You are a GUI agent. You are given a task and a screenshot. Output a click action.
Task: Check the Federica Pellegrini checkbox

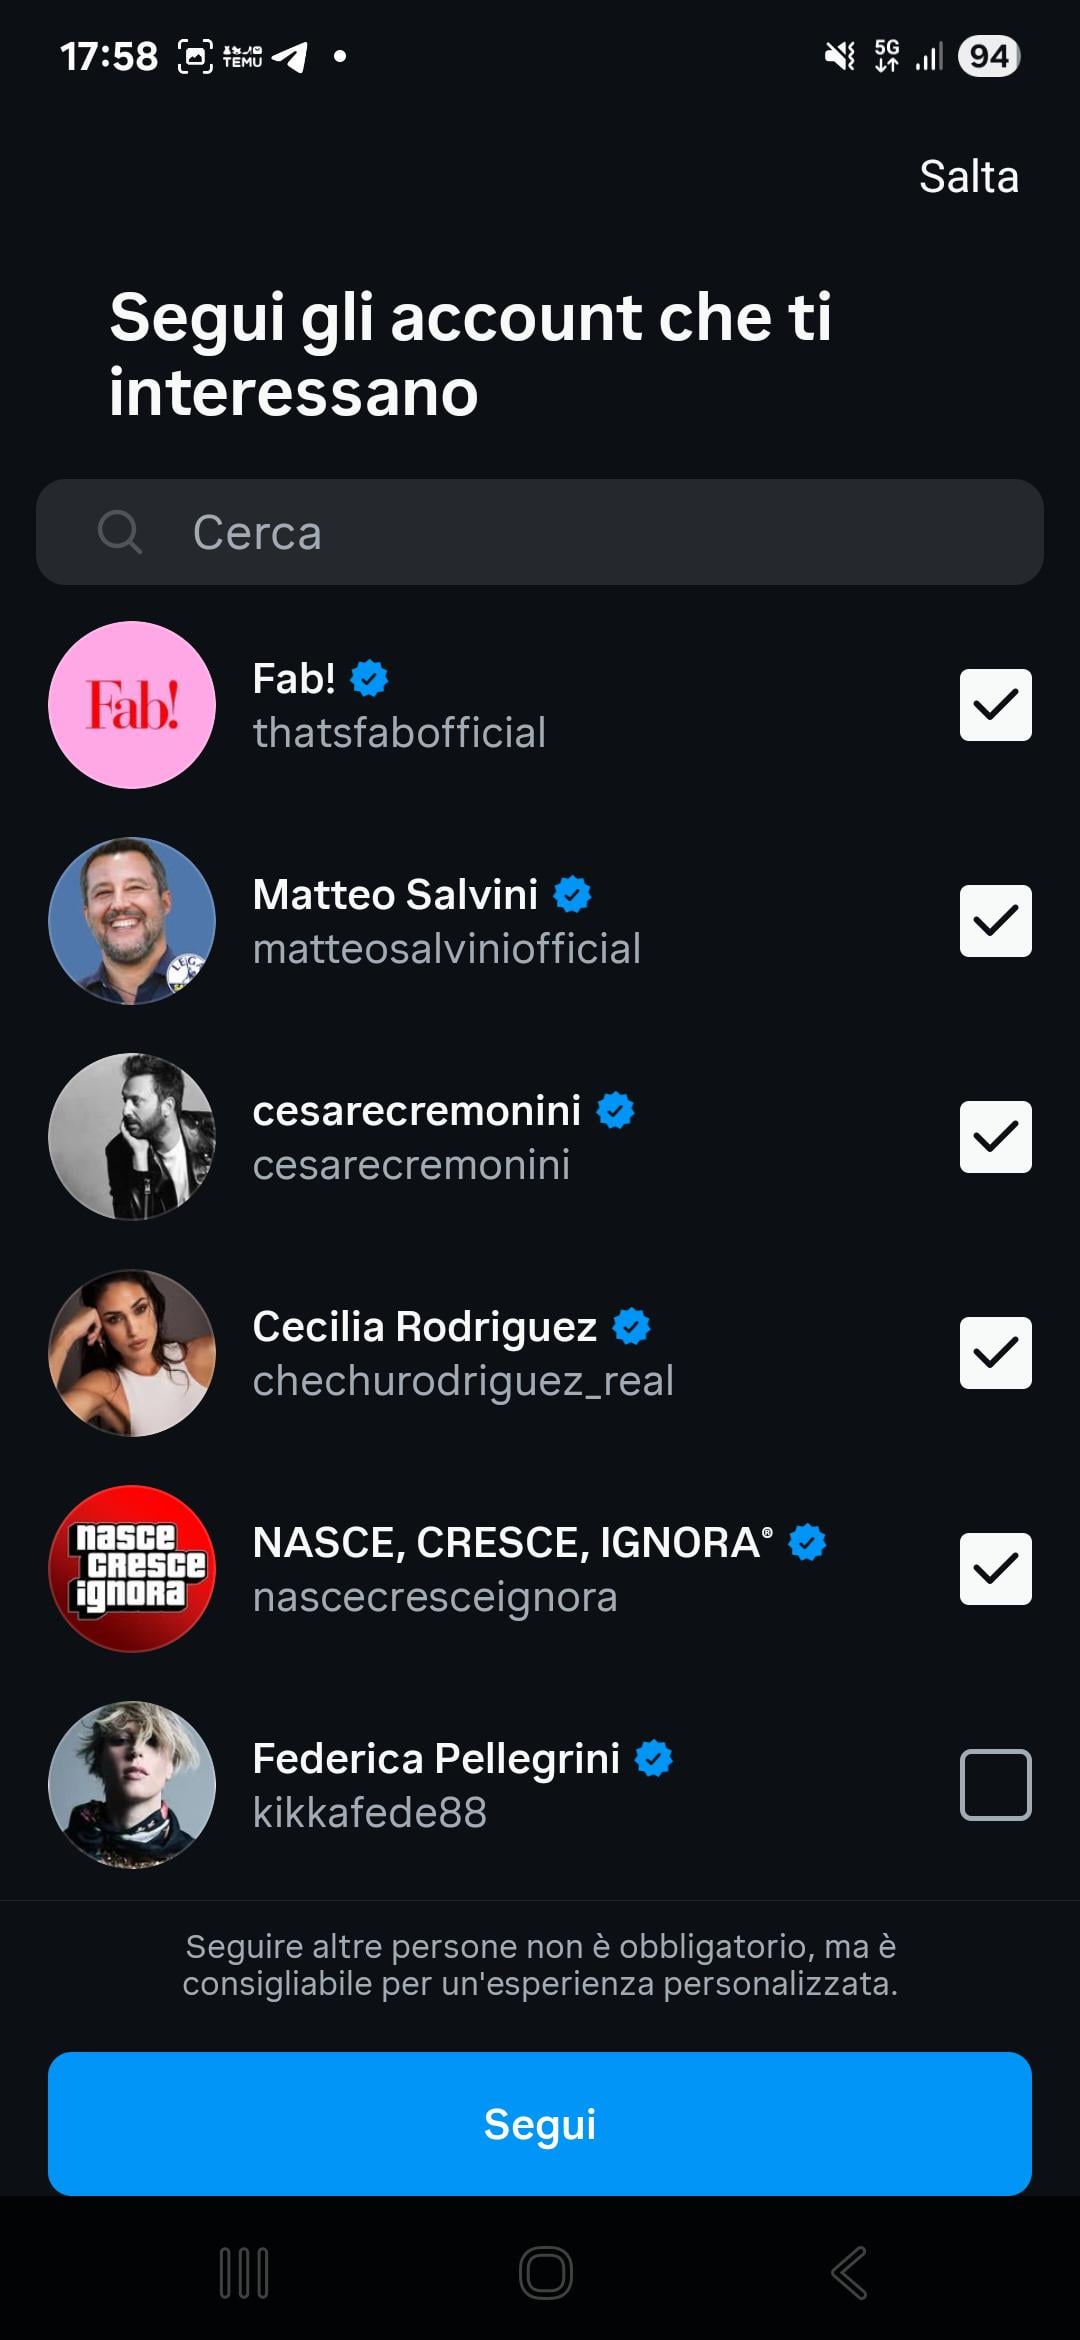(x=995, y=1785)
